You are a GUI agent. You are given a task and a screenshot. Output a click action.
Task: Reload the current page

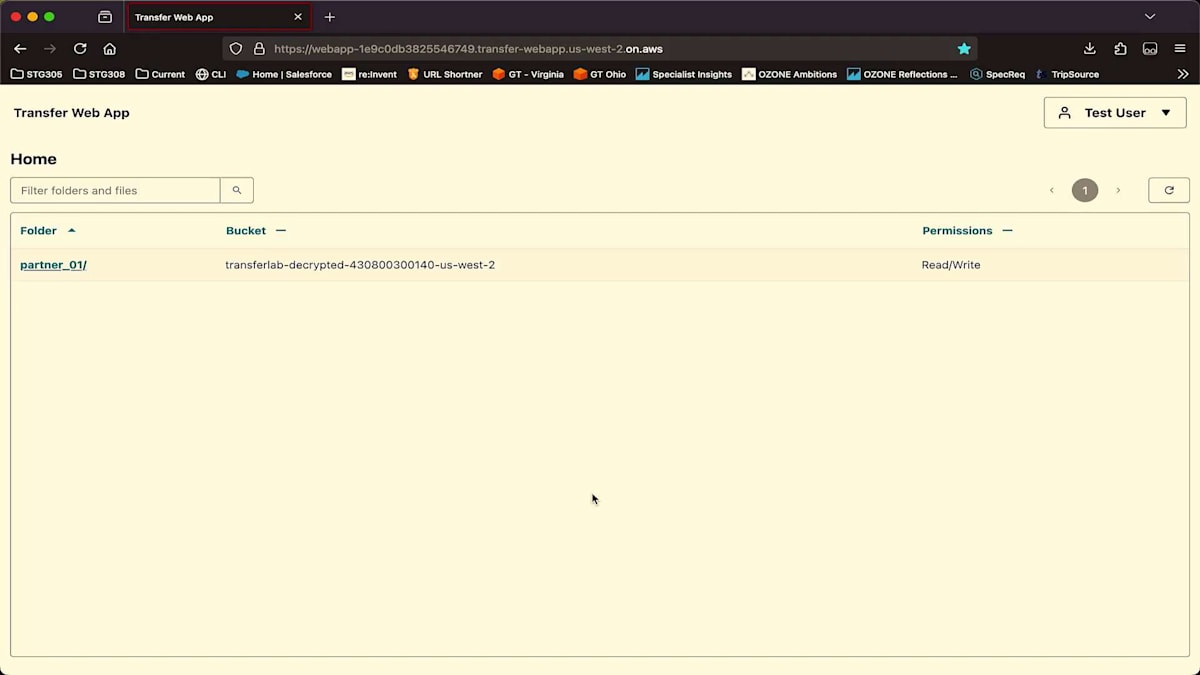point(80,48)
